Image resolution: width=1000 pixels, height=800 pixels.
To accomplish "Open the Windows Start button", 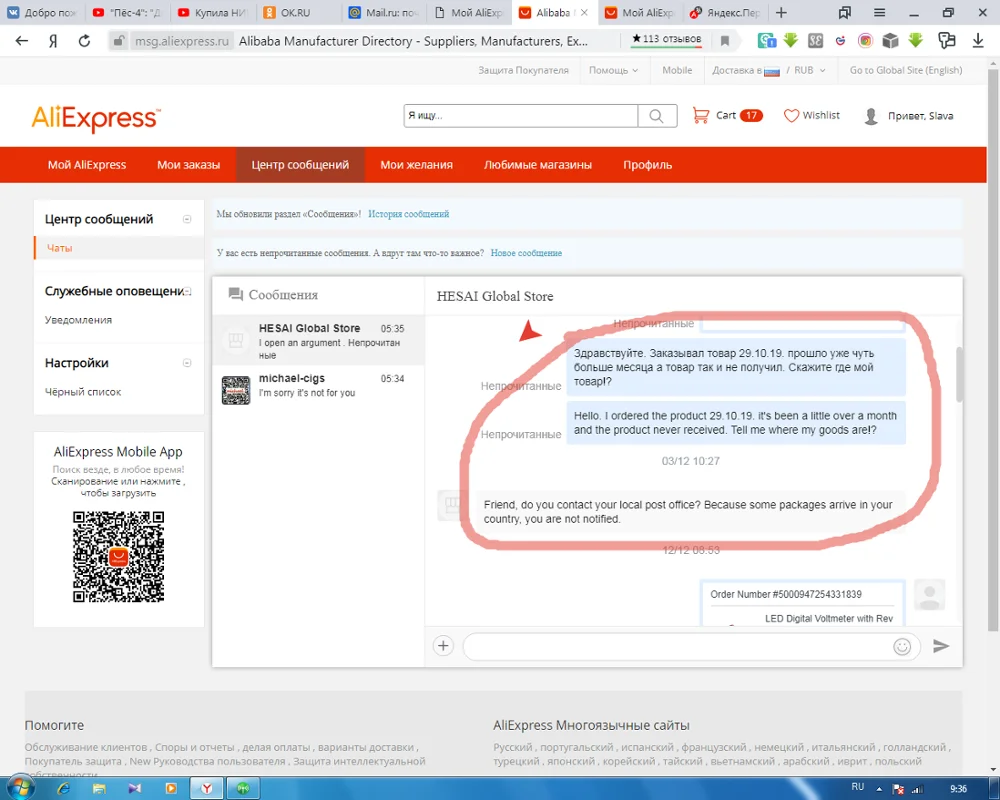I will [19, 789].
